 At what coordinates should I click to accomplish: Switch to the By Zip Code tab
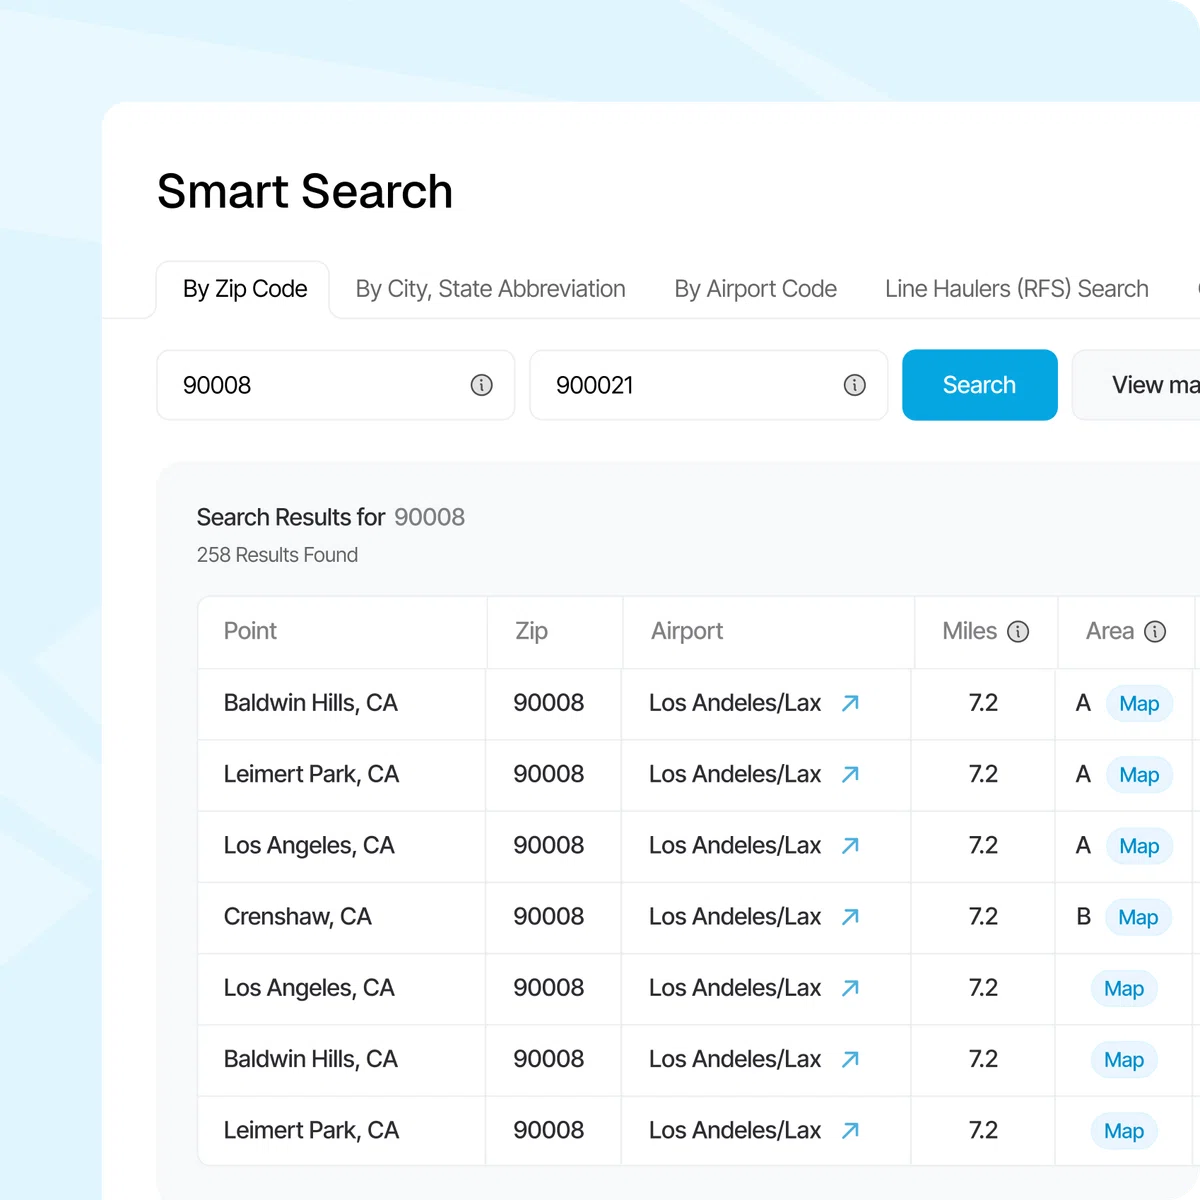click(244, 289)
